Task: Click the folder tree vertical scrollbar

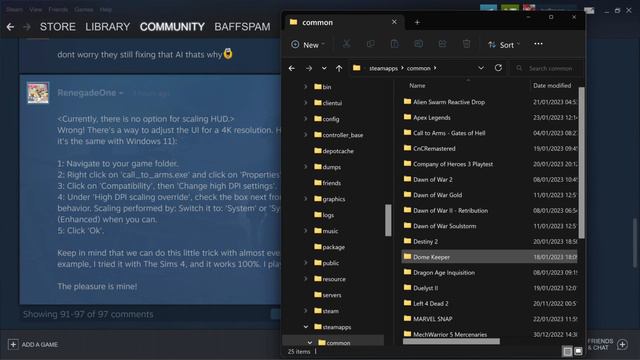Action: tap(388, 220)
